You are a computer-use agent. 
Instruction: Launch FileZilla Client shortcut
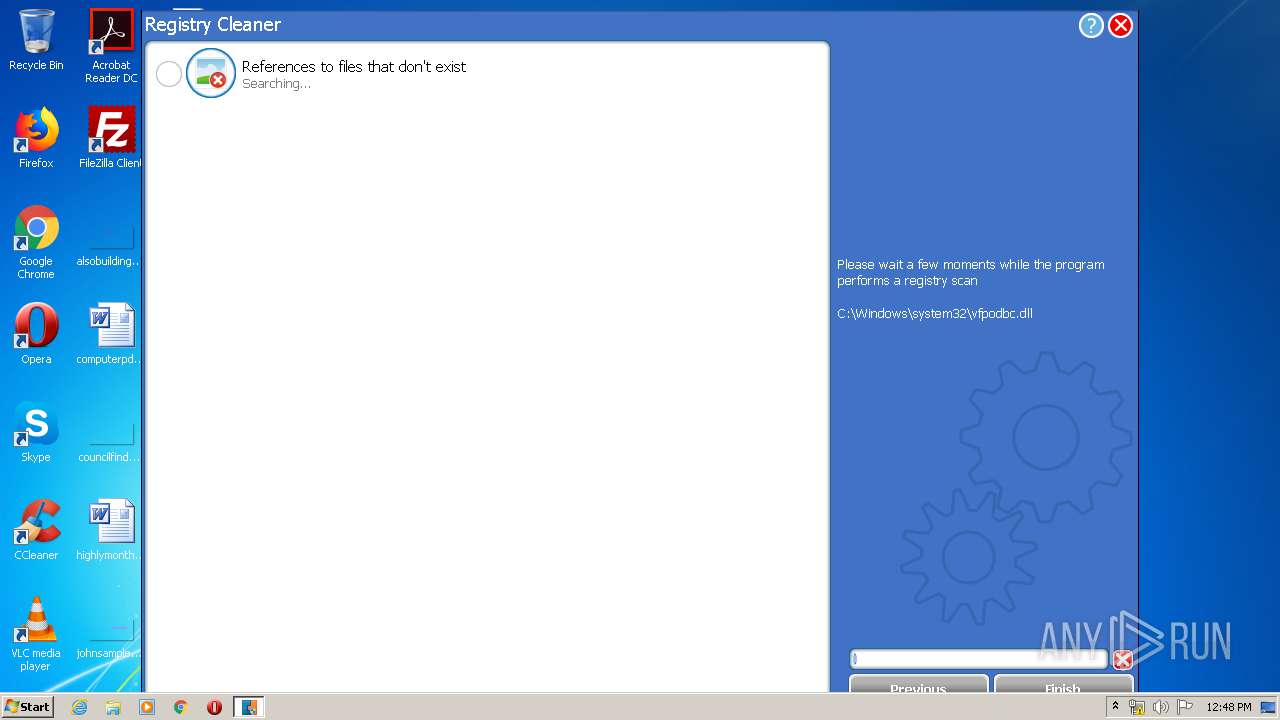[x=111, y=138]
